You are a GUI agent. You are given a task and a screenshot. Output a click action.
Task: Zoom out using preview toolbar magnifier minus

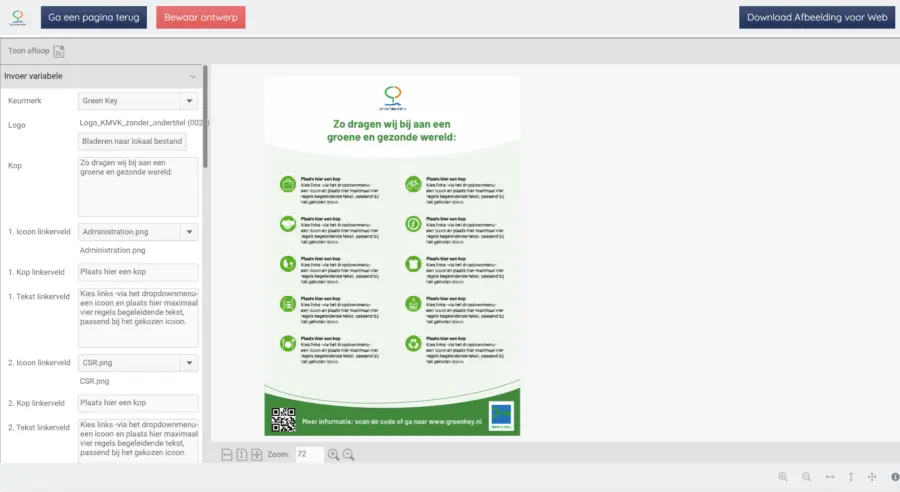click(348, 455)
